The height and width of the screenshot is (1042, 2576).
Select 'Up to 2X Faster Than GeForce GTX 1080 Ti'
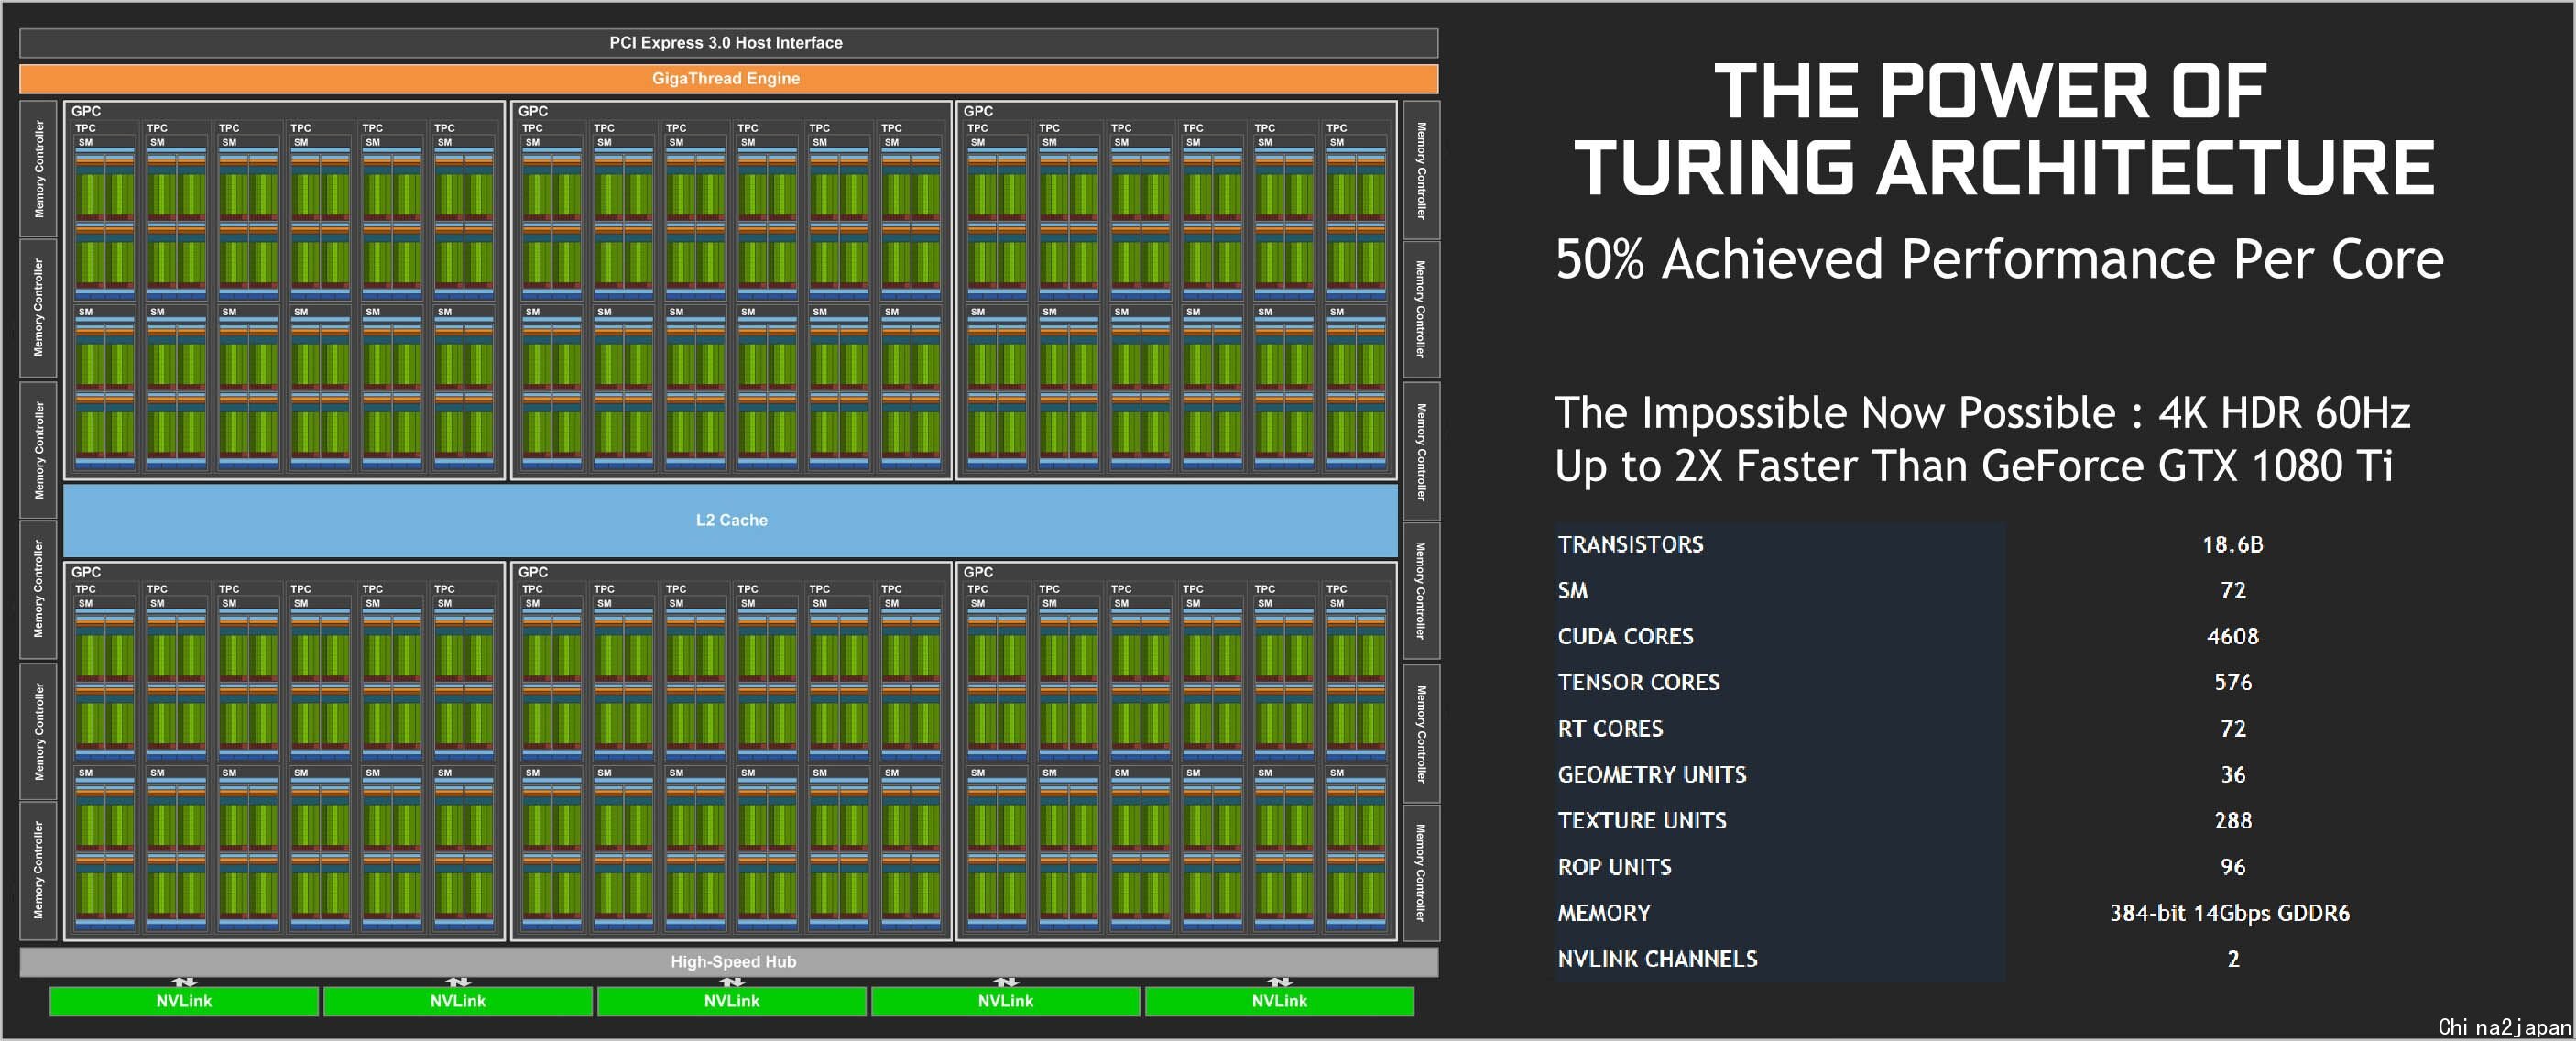pos(1974,467)
